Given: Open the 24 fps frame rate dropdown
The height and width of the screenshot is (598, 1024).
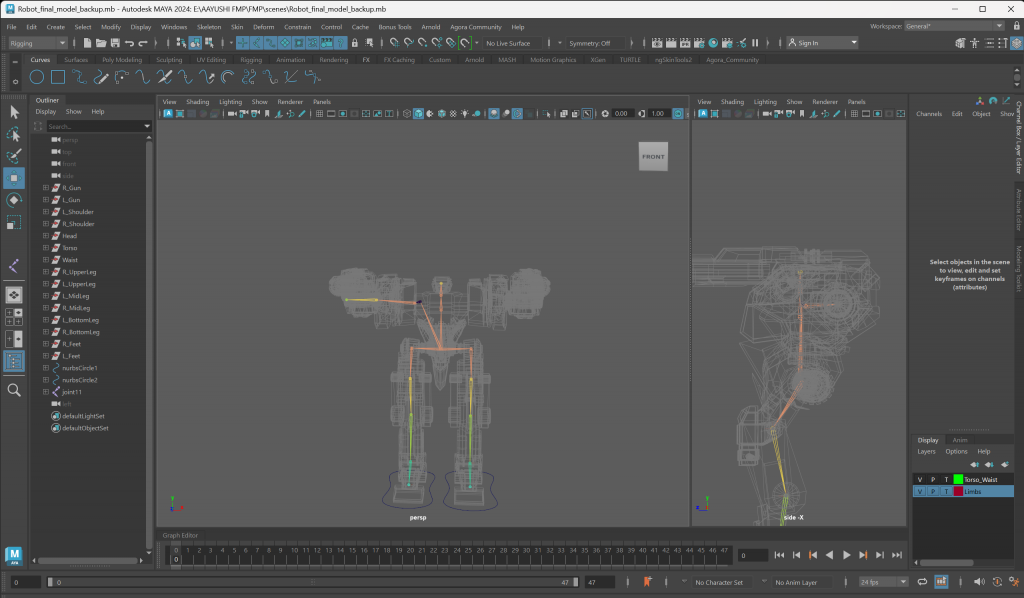Looking at the screenshot, I should click(x=883, y=581).
